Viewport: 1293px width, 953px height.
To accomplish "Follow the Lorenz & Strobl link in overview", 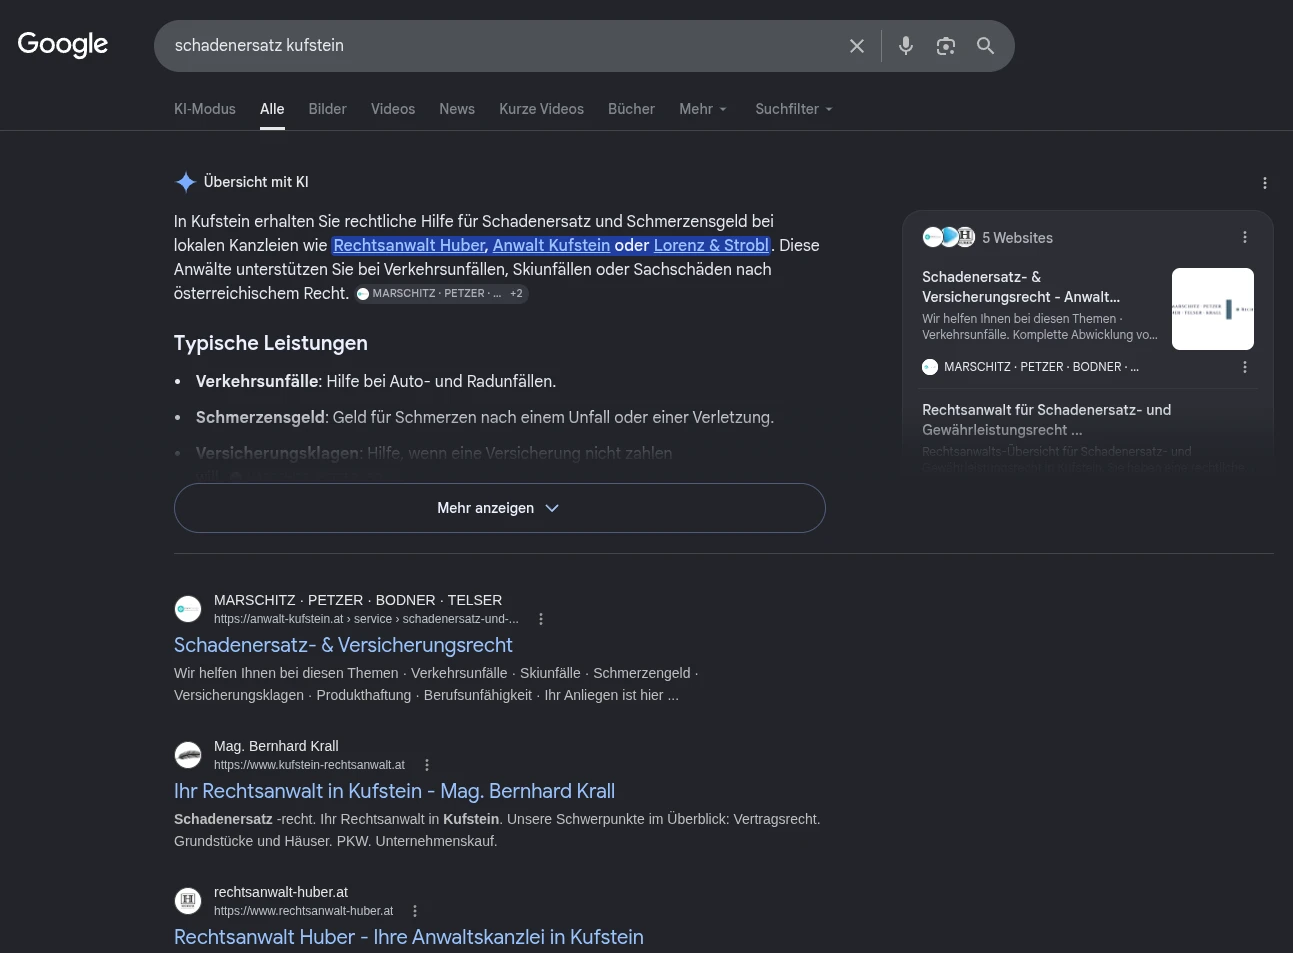I will tap(711, 245).
